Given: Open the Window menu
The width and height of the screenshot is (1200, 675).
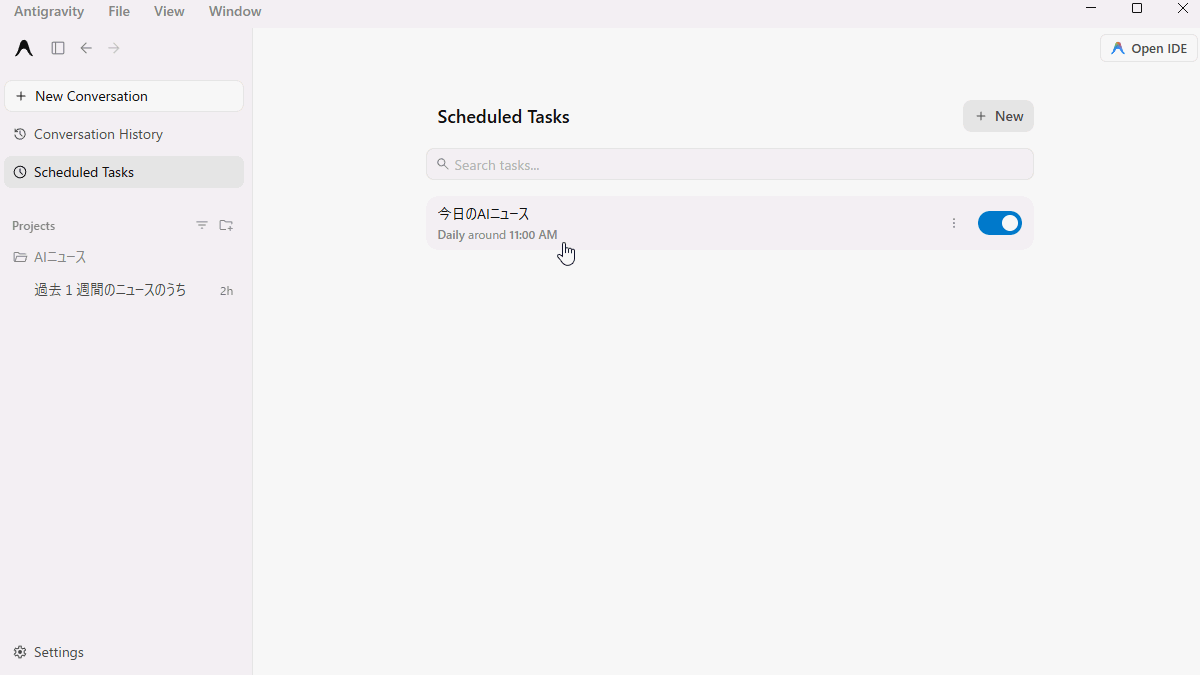Looking at the screenshot, I should pos(235,11).
